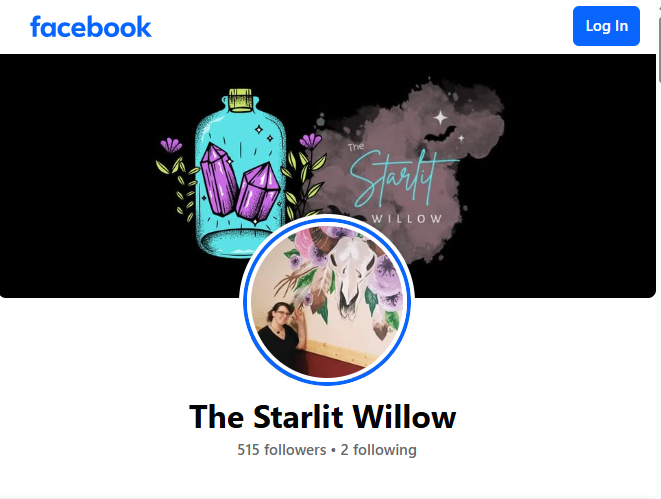Click the purple flower left of bottle
661x499 pixels.
point(171,145)
